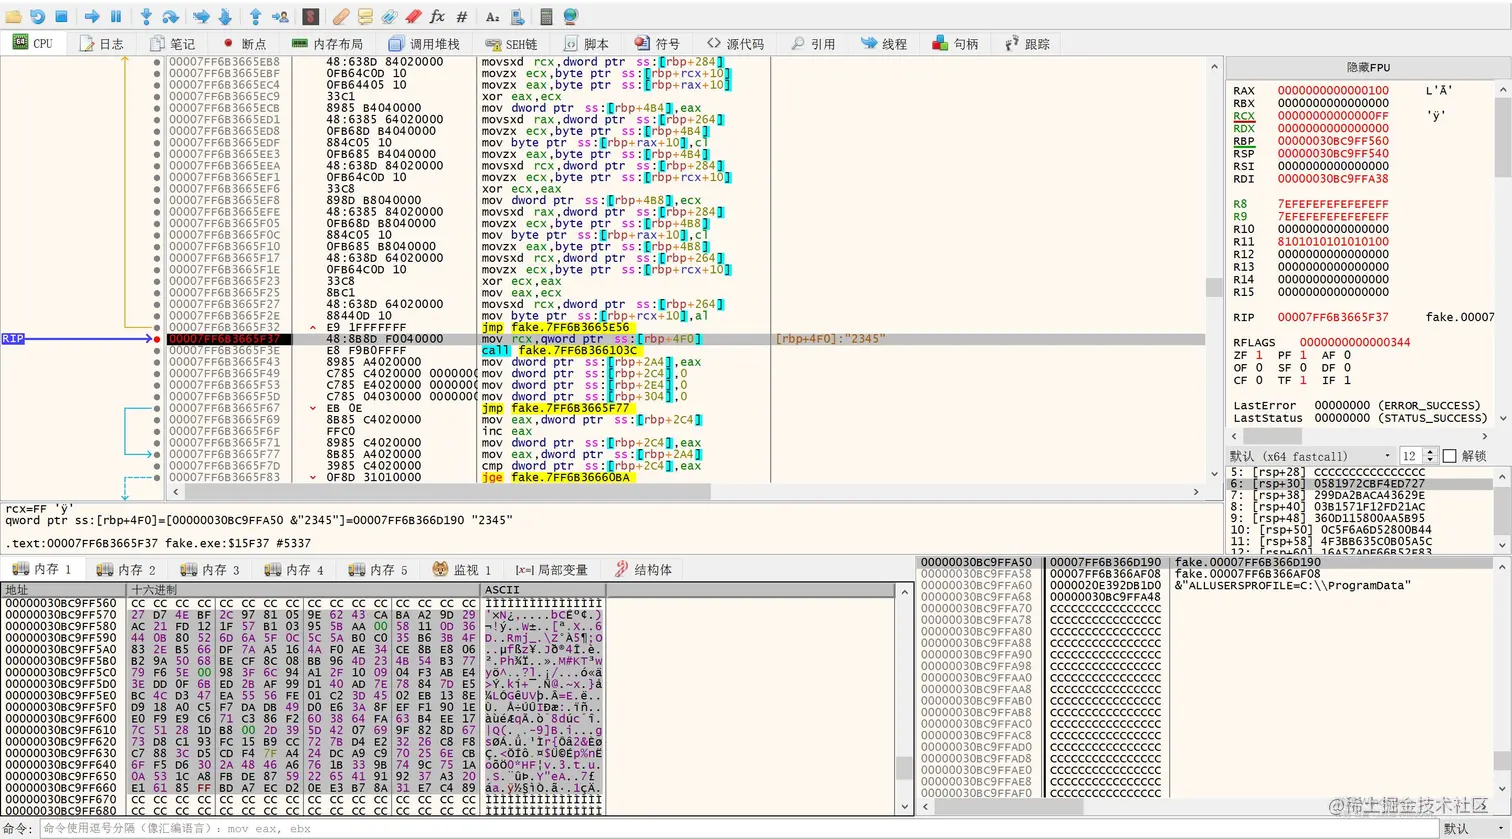Open the 句柄 handles tab
The image size is (1512, 839).
(x=955, y=43)
